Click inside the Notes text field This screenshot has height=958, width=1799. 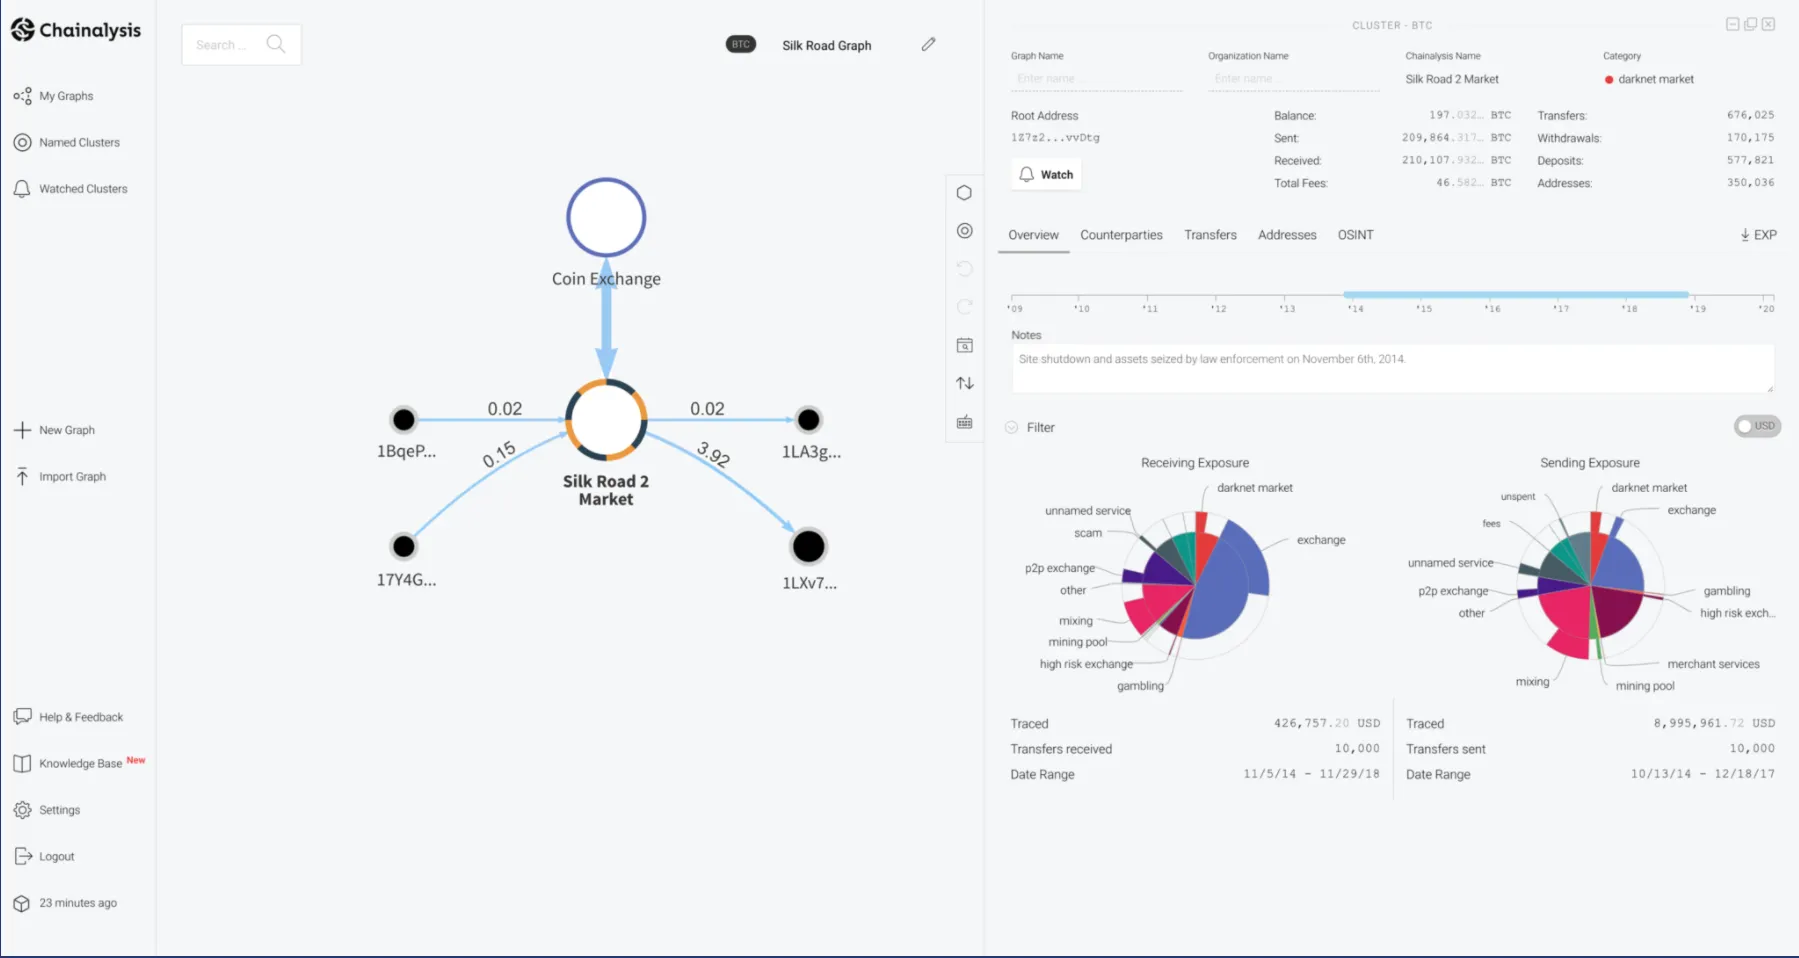[x=1392, y=369]
